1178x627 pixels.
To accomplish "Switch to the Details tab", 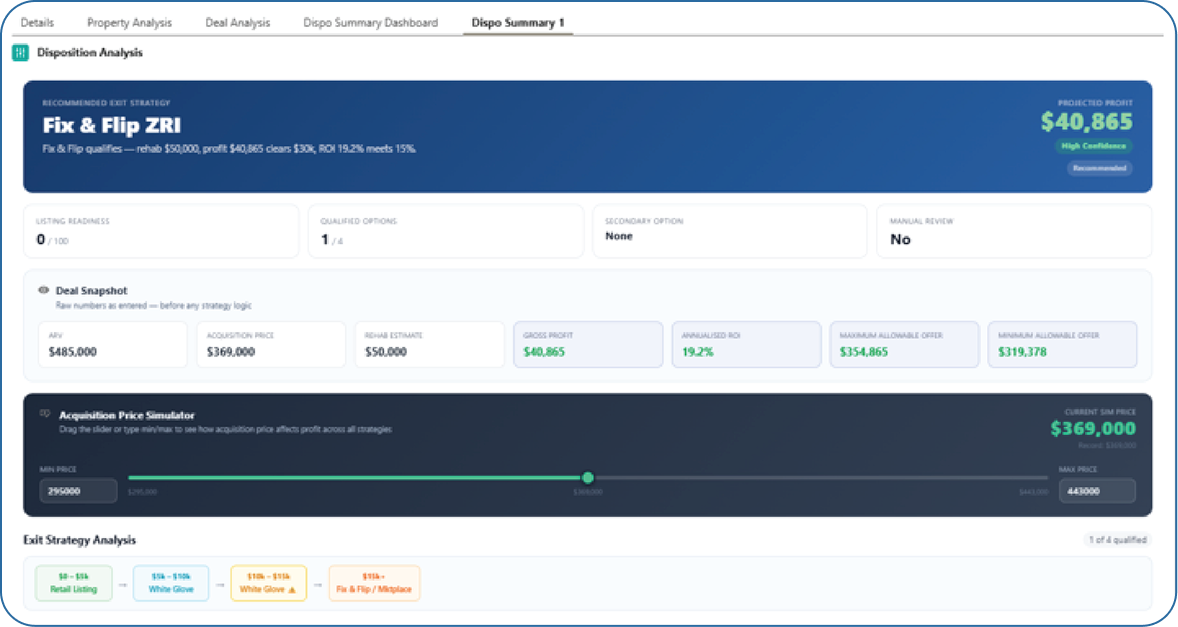I will point(37,21).
